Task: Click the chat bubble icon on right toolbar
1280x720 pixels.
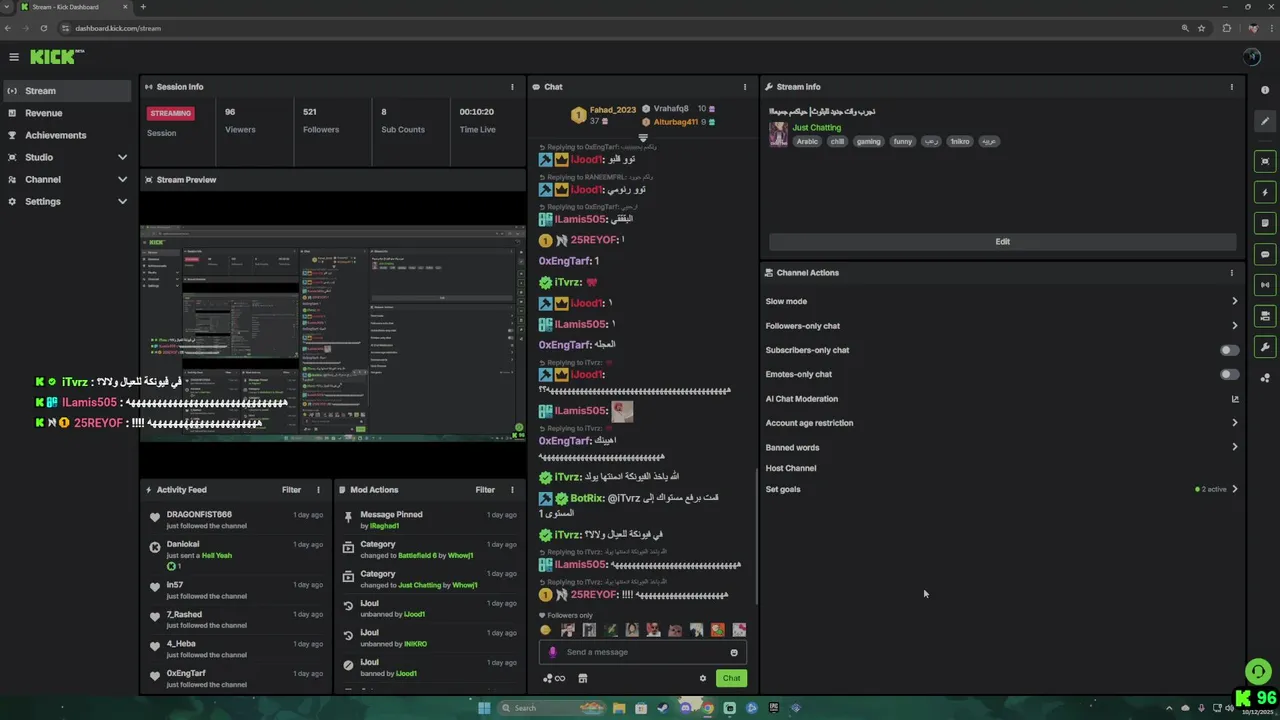Action: [x=1265, y=254]
